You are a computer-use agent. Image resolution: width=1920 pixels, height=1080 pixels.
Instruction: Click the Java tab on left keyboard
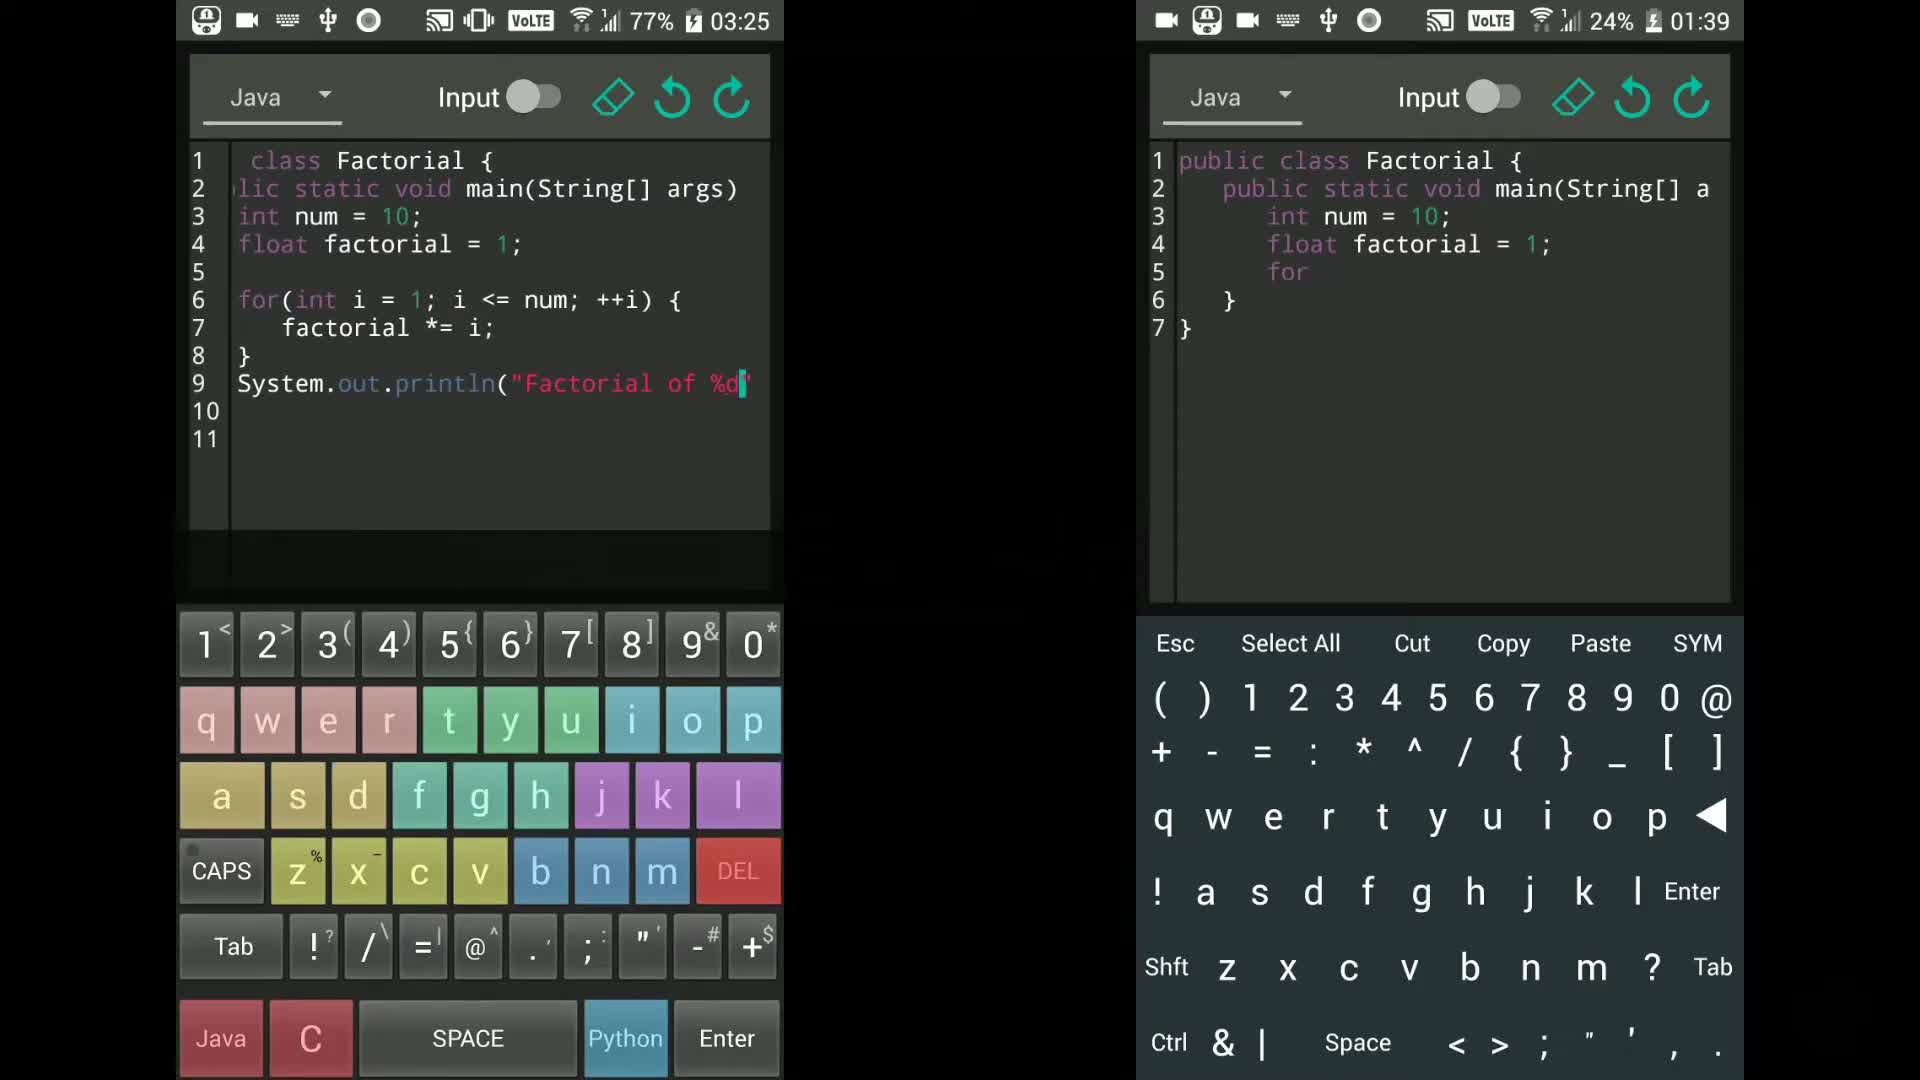[222, 1038]
